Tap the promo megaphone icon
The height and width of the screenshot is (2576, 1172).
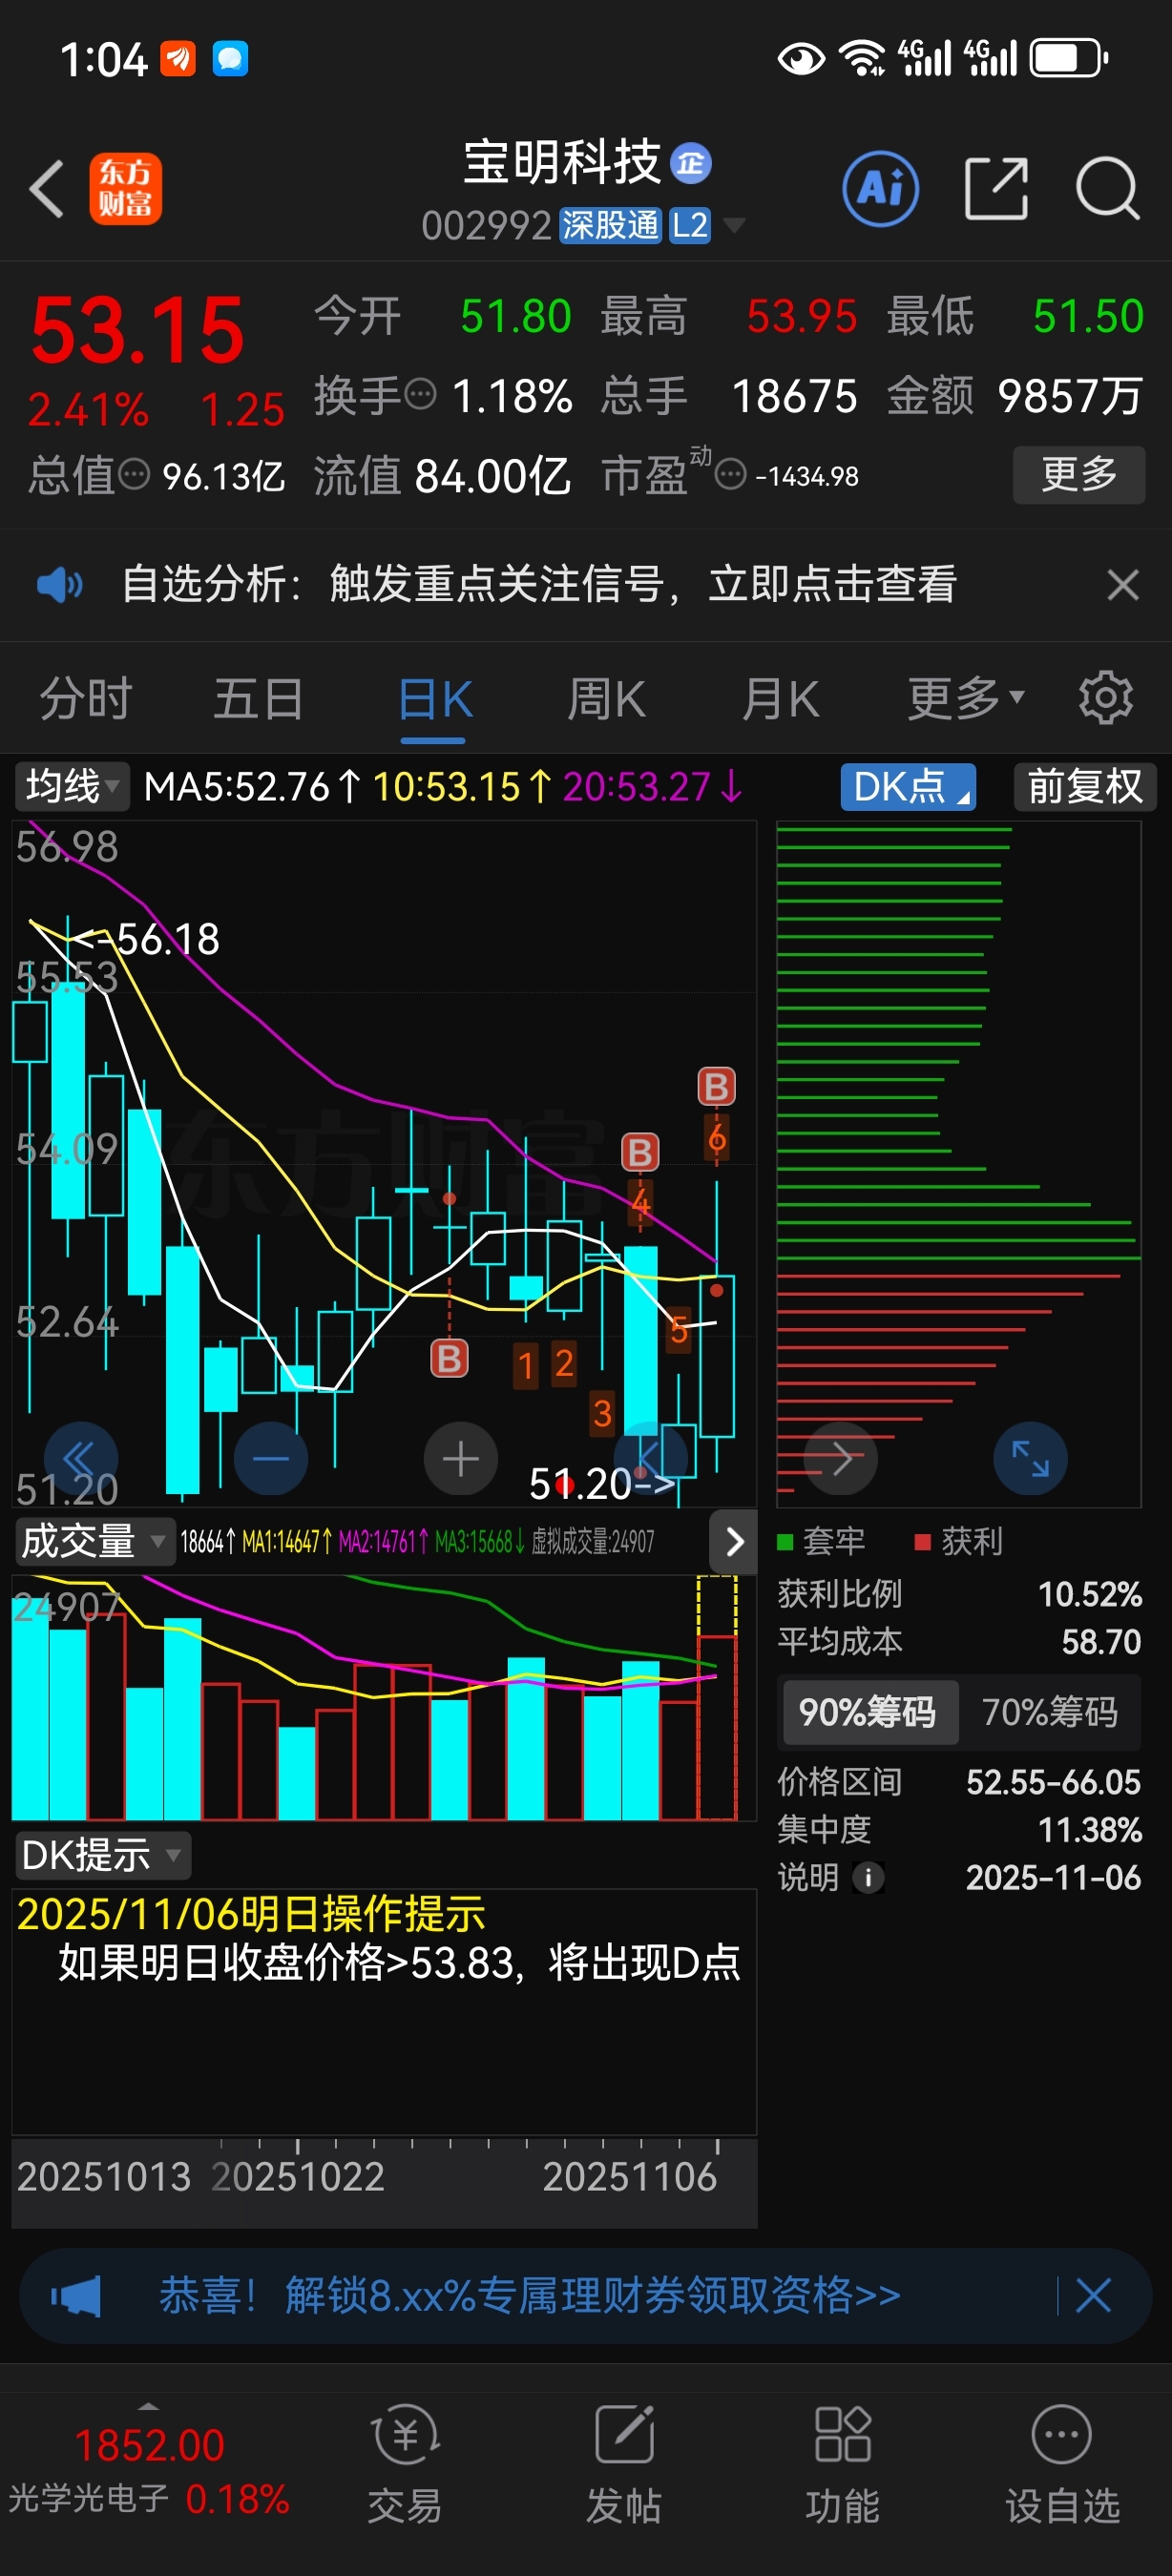click(76, 2295)
